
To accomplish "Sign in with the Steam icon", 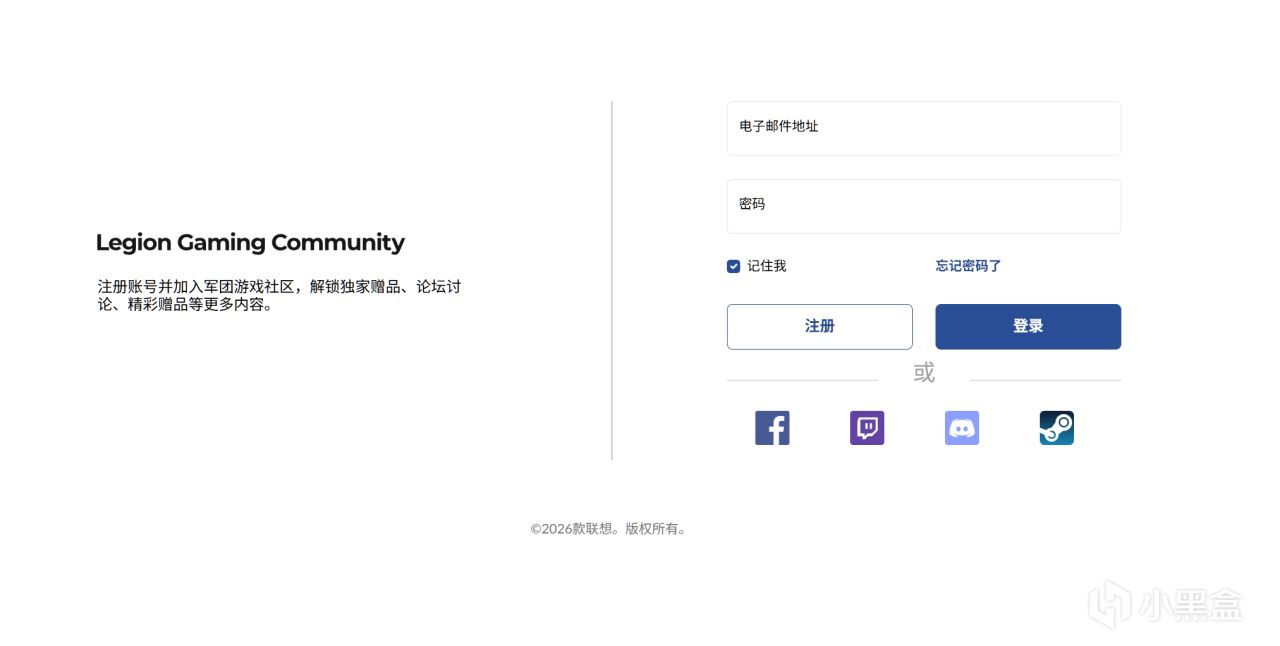I will pyautogui.click(x=1057, y=428).
